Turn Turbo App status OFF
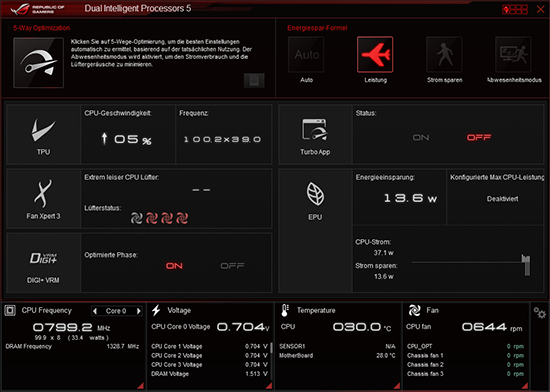 click(x=479, y=137)
